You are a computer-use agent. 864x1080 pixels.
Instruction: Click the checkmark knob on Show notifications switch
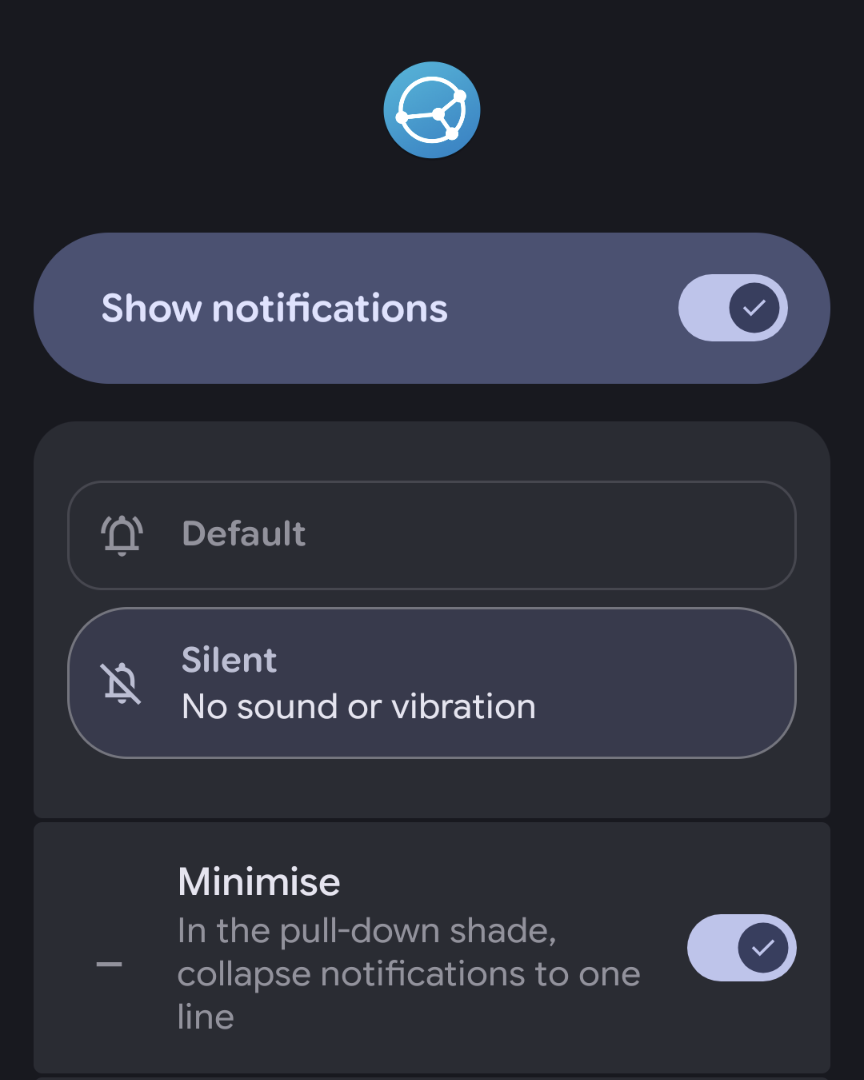click(x=754, y=308)
